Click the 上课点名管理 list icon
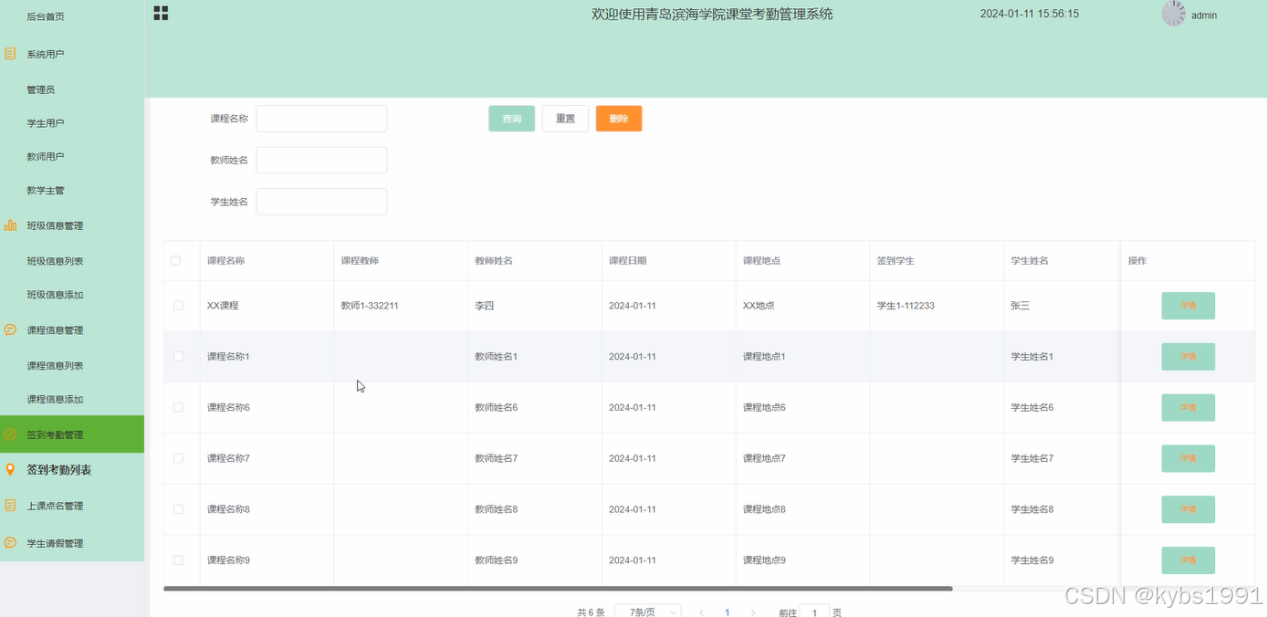The height and width of the screenshot is (617, 1267). click(10, 506)
